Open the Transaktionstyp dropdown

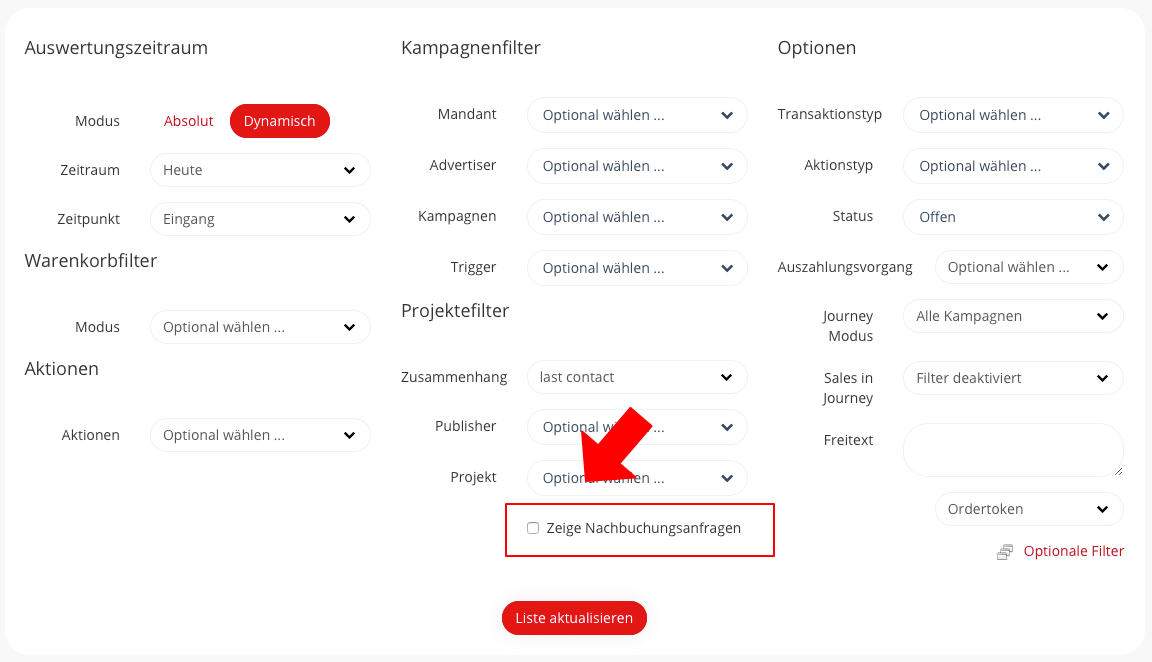pyautogui.click(x=1013, y=115)
